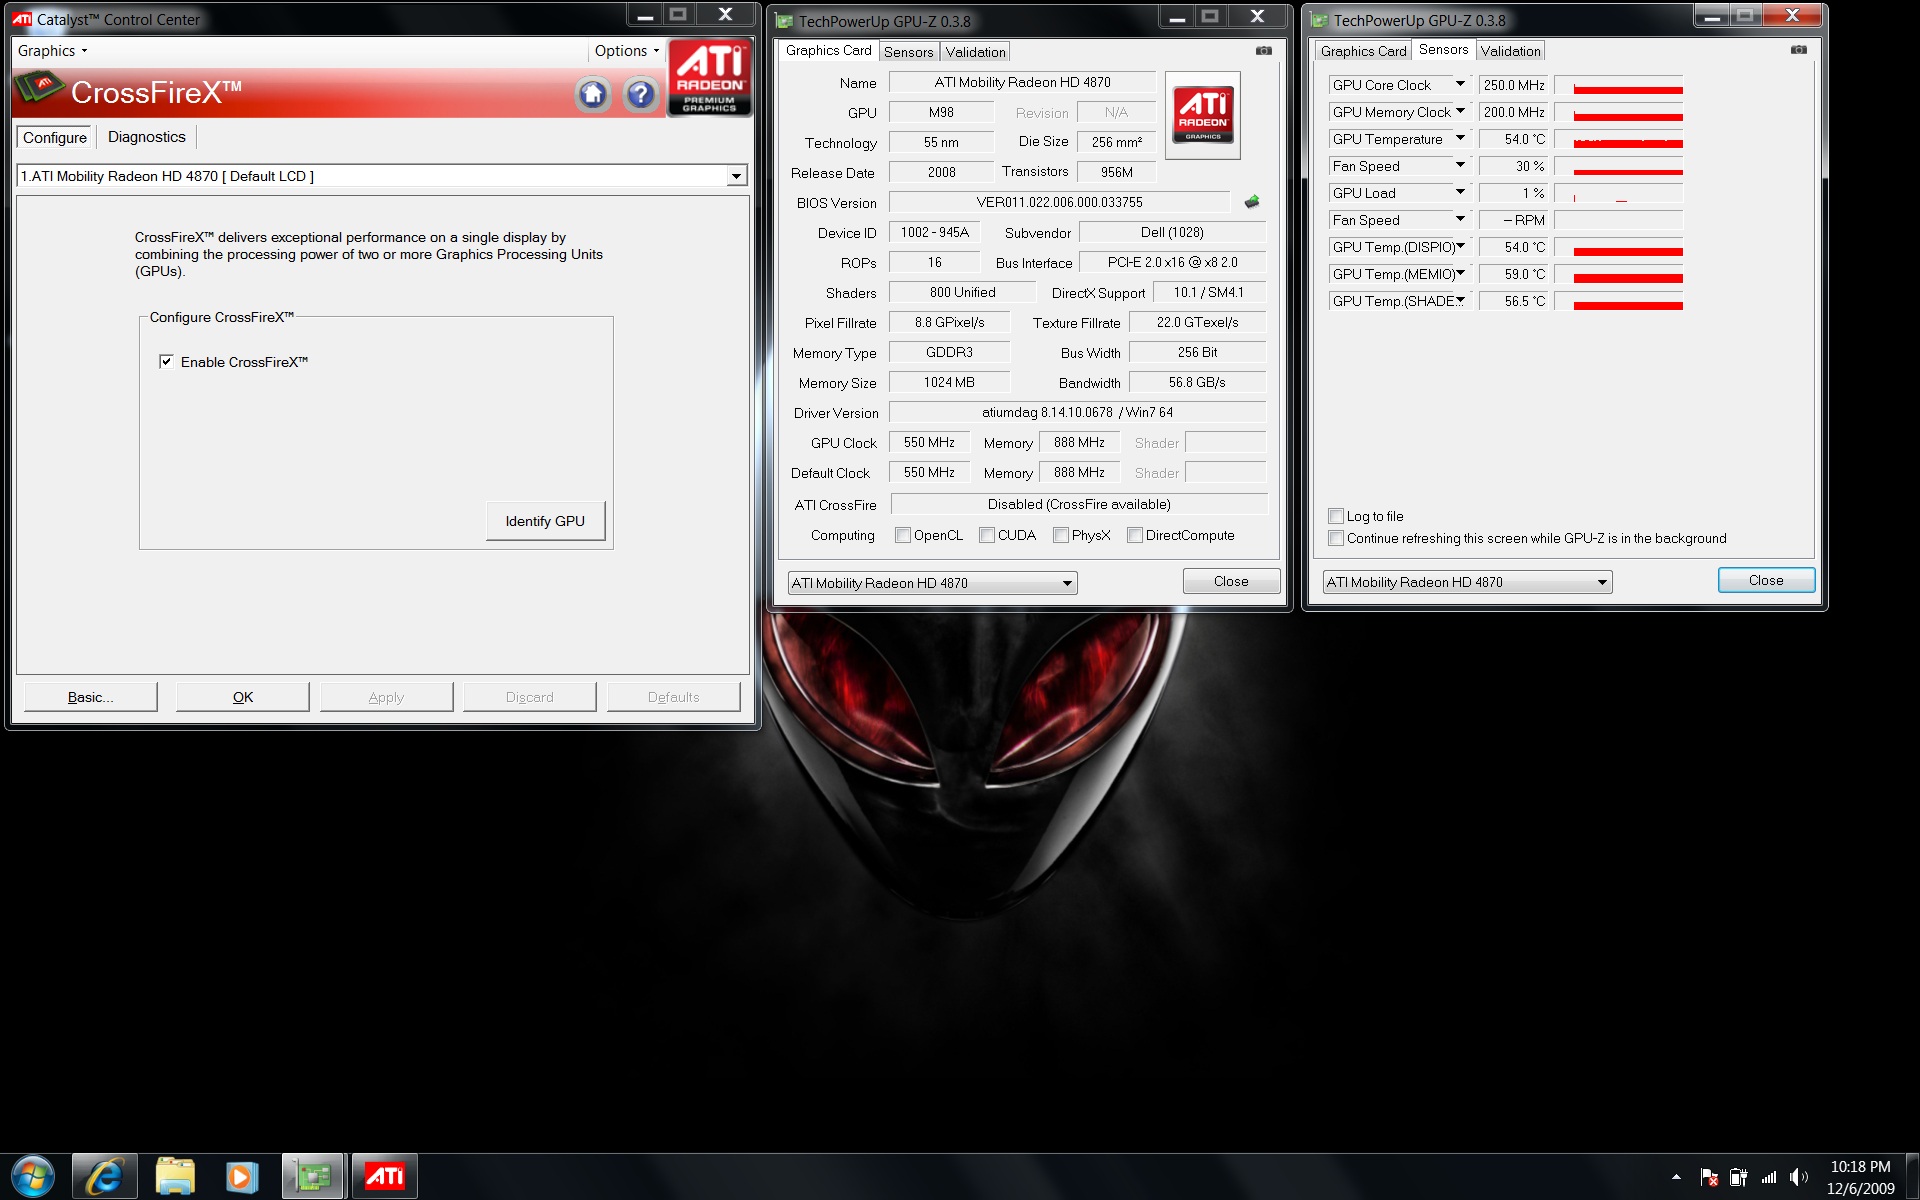The image size is (1920, 1200).
Task: Click GPU-Z screenshot camera icon in Graphics Card window
Action: point(1264,50)
